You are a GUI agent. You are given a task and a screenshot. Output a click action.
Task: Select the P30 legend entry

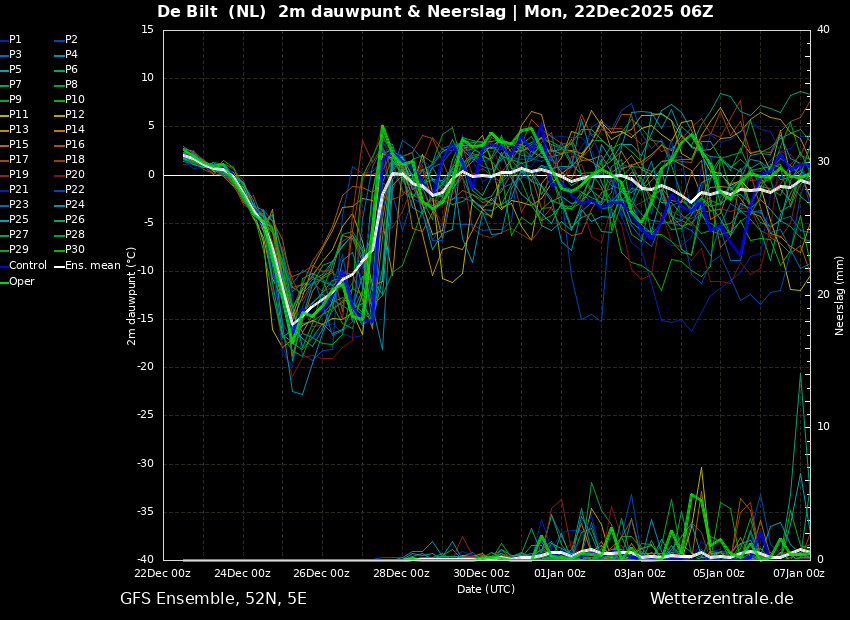click(x=75, y=250)
